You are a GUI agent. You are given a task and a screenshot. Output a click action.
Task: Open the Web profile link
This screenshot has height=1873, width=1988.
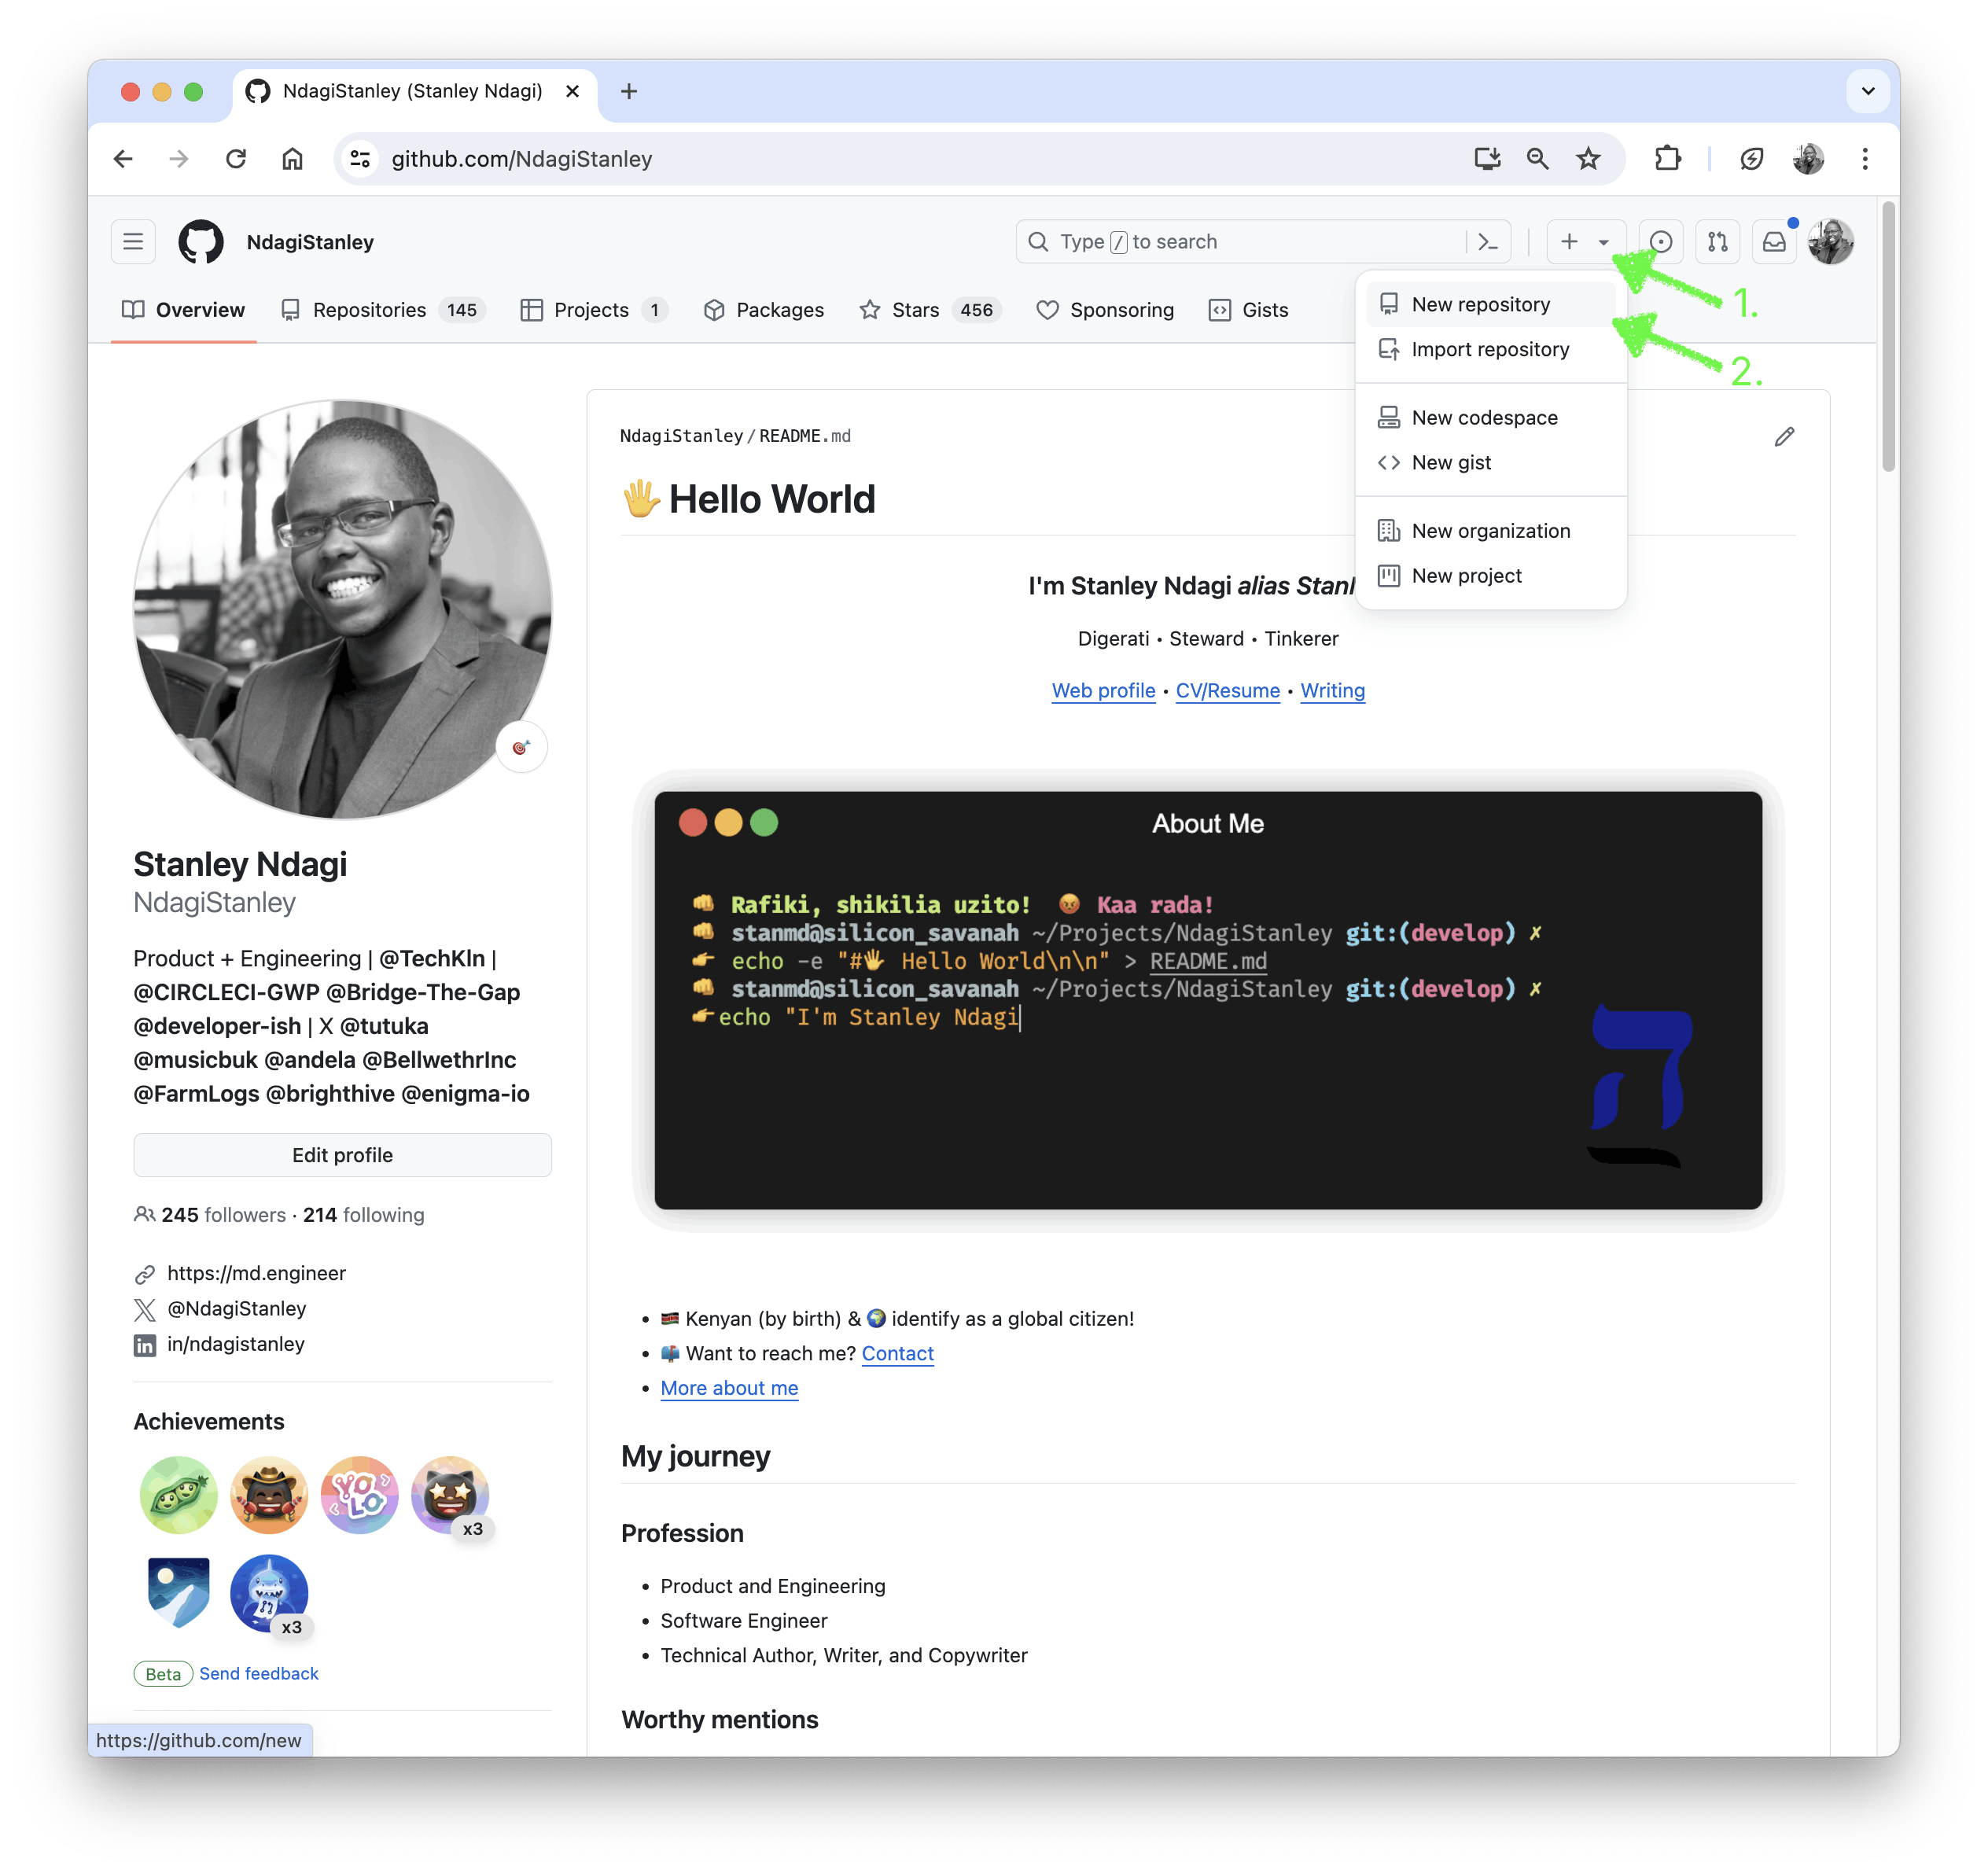click(x=1103, y=690)
